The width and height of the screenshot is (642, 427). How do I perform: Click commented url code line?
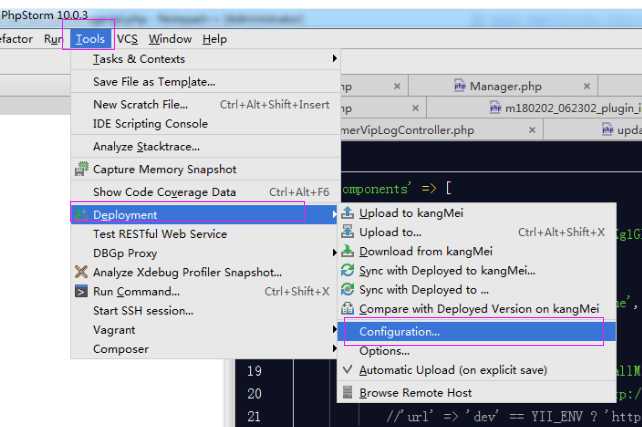pos(513,417)
